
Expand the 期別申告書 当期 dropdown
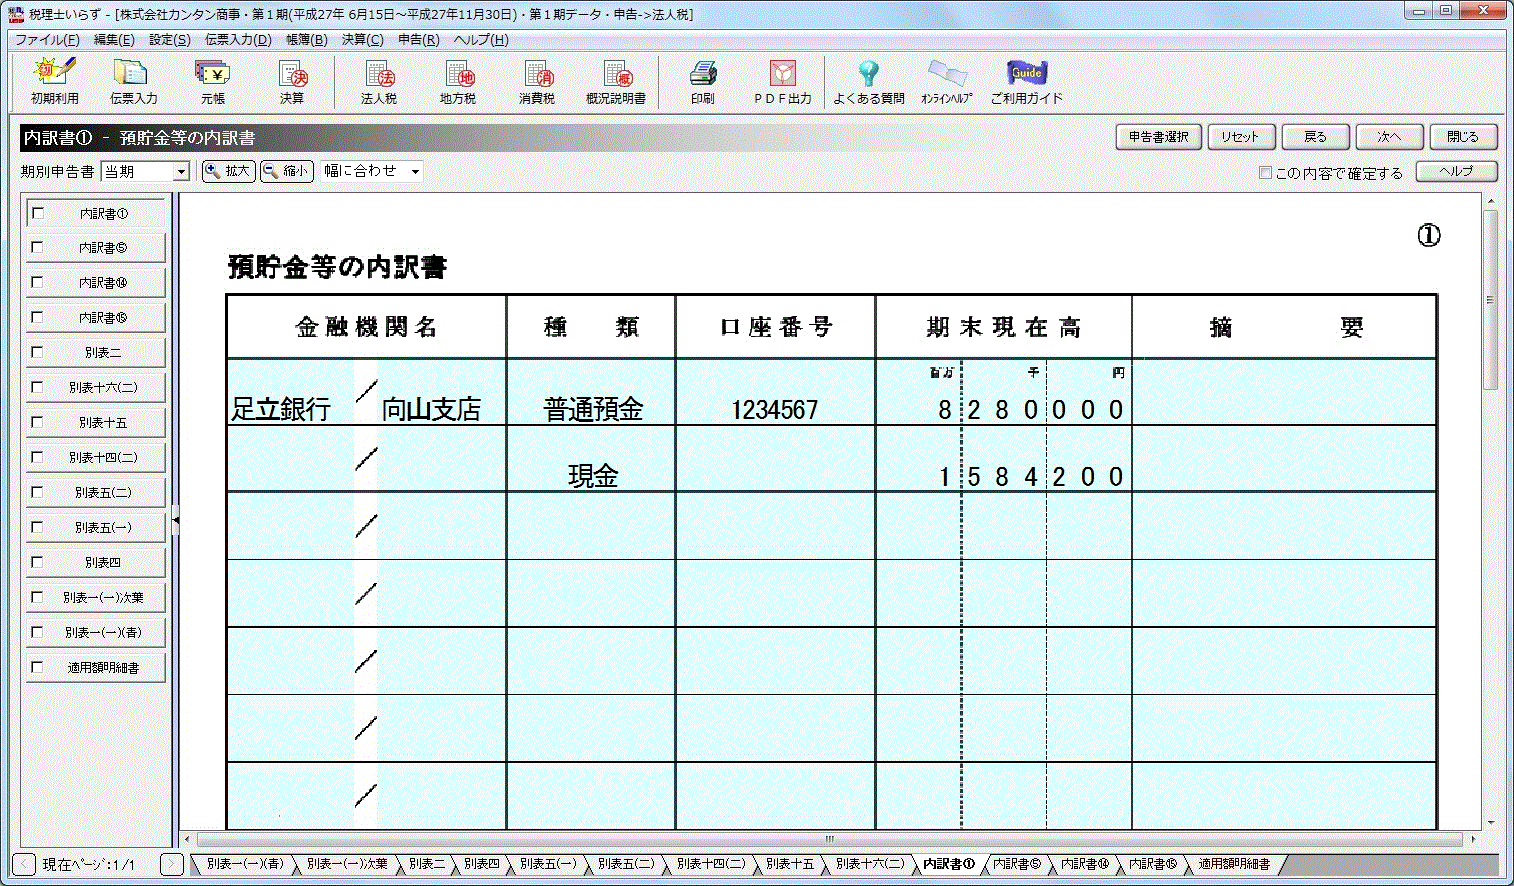click(181, 172)
